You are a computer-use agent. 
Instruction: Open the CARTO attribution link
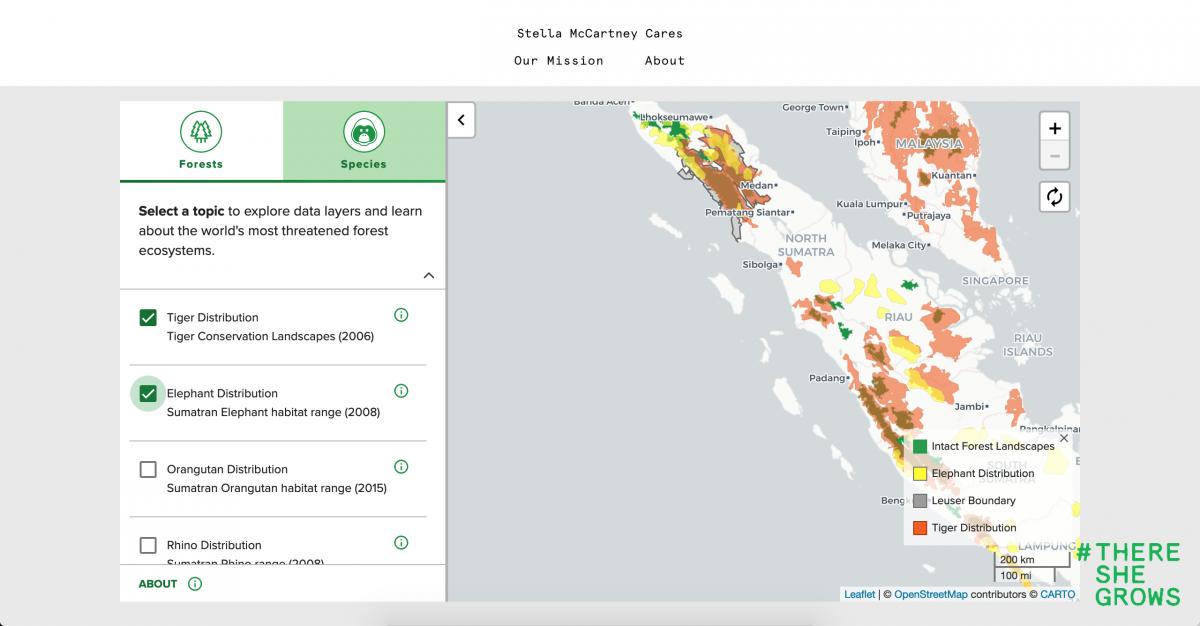1057,594
